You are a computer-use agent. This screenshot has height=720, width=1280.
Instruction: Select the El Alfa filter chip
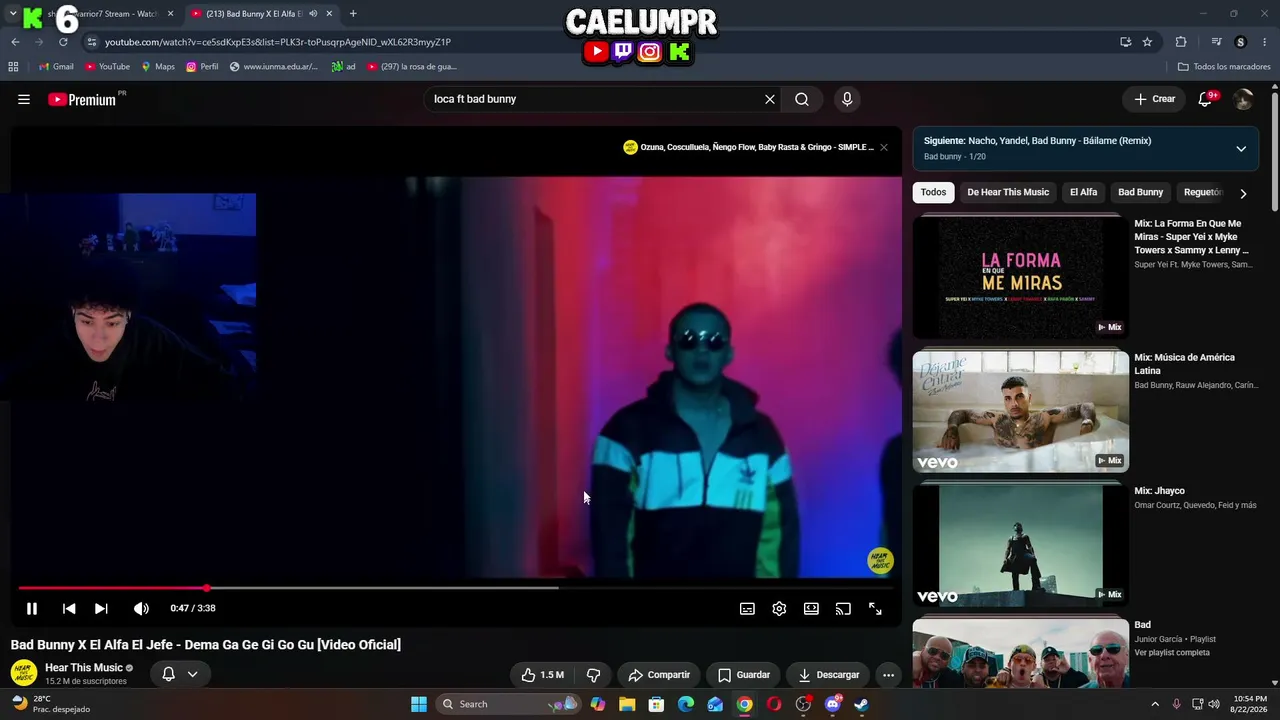coord(1083,192)
